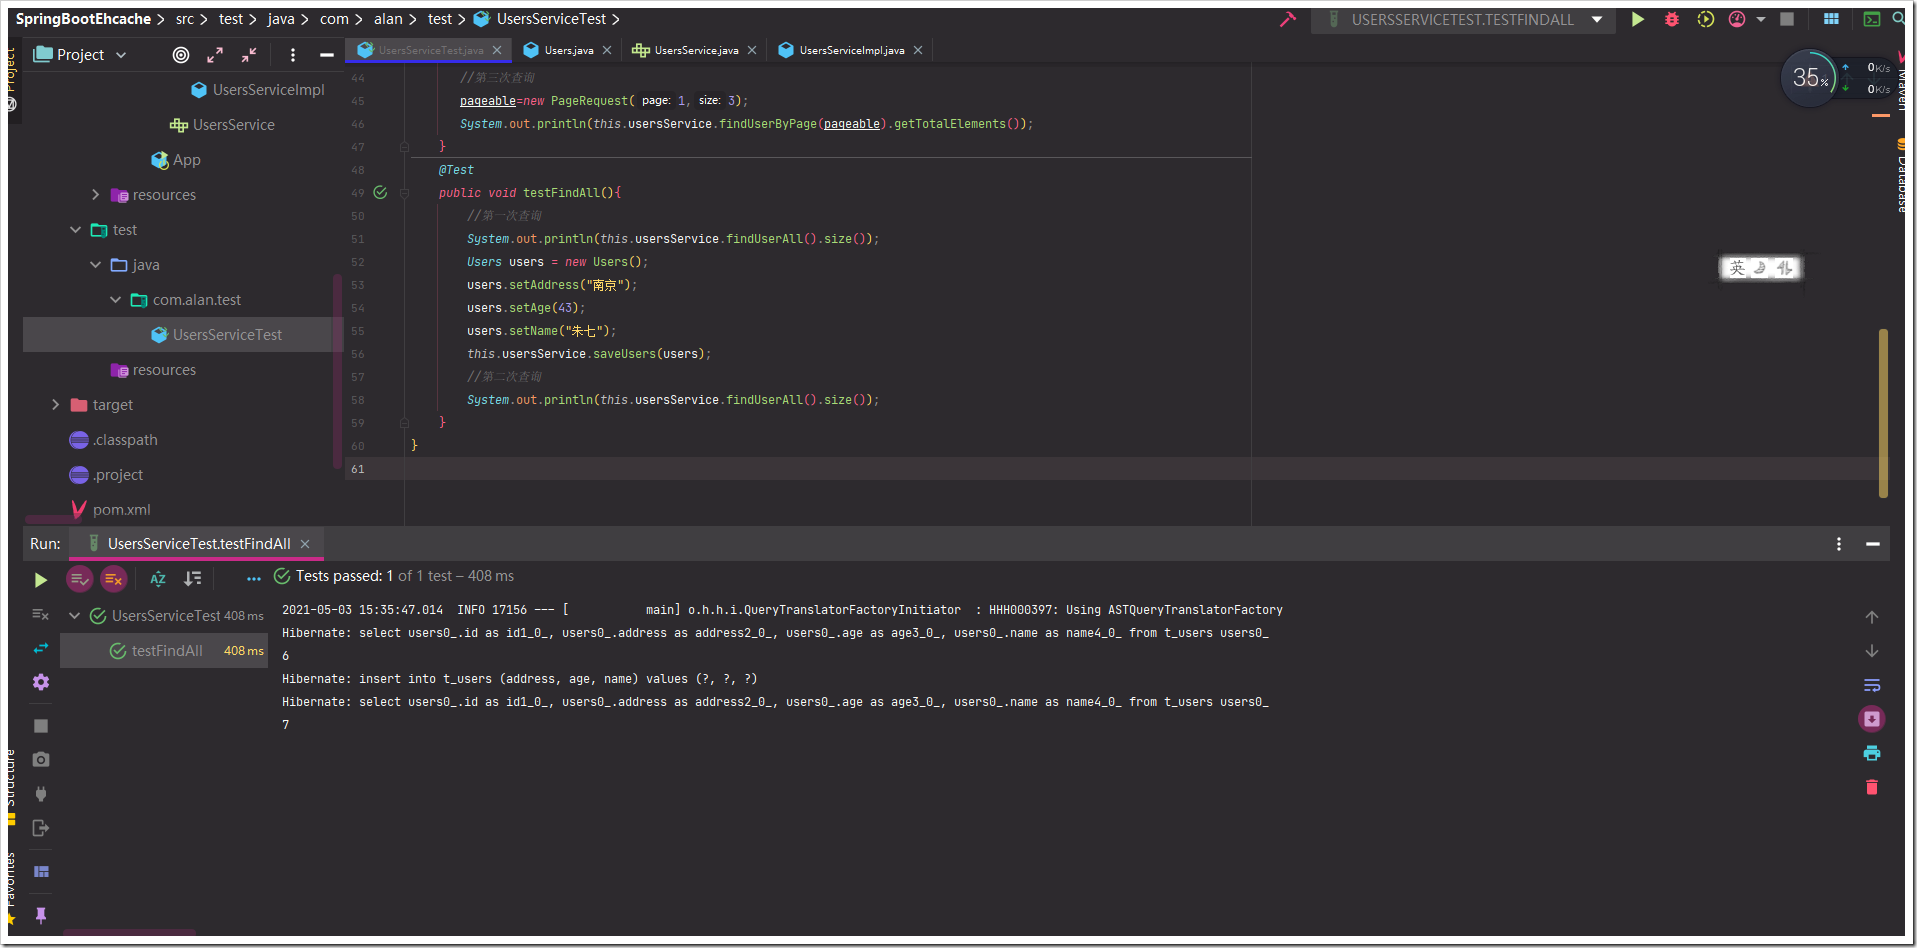This screenshot has height=948, width=1917.
Task: Collapse UsersServiceTest results node
Action: point(74,616)
